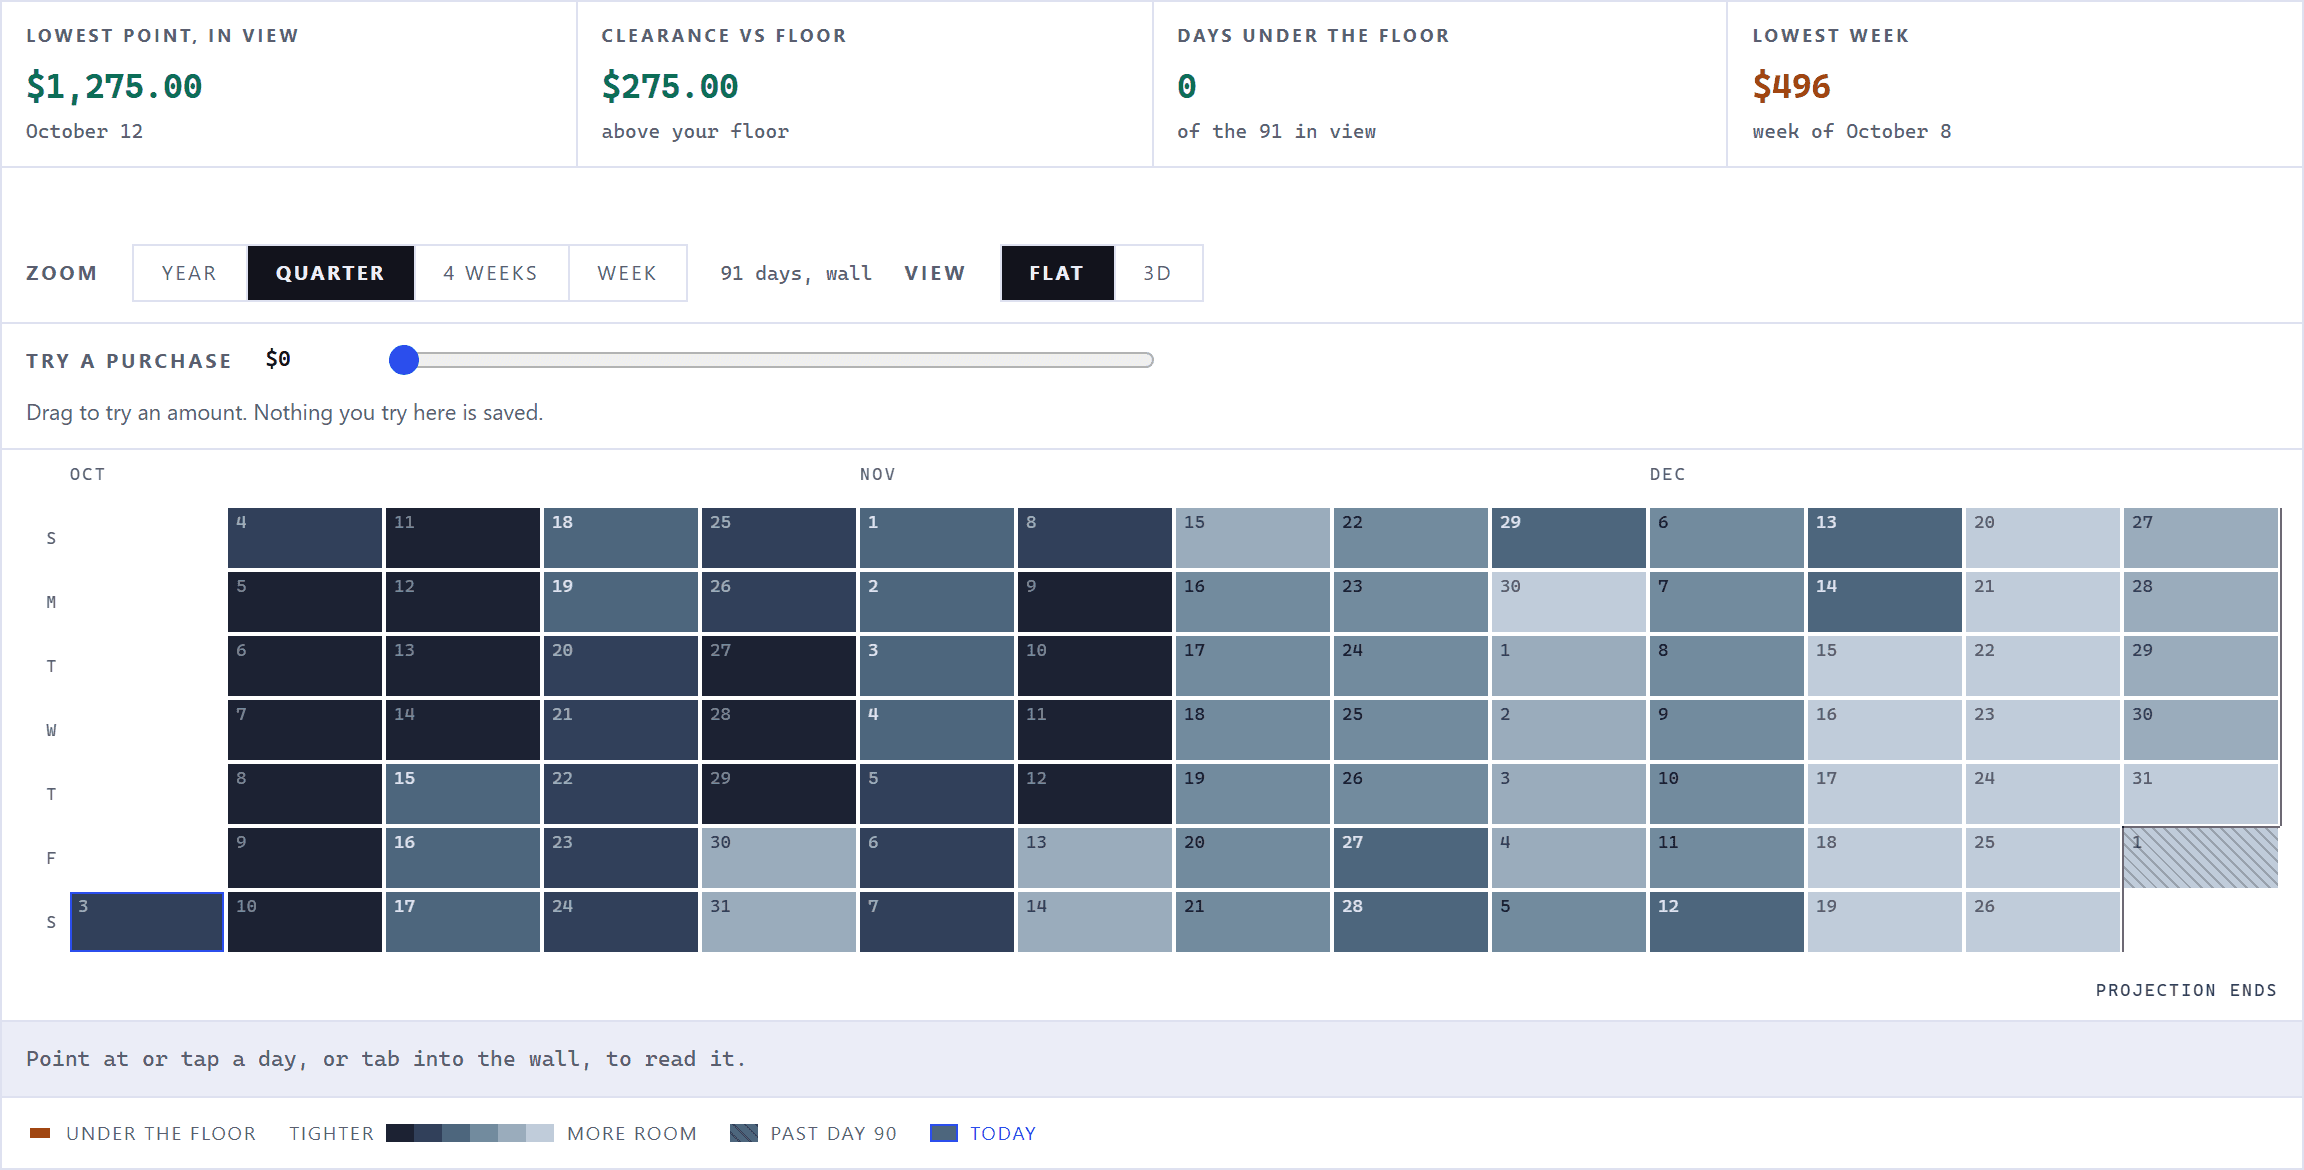The width and height of the screenshot is (2304, 1170).
Task: Tap the December 31 day cell
Action: click(2201, 794)
